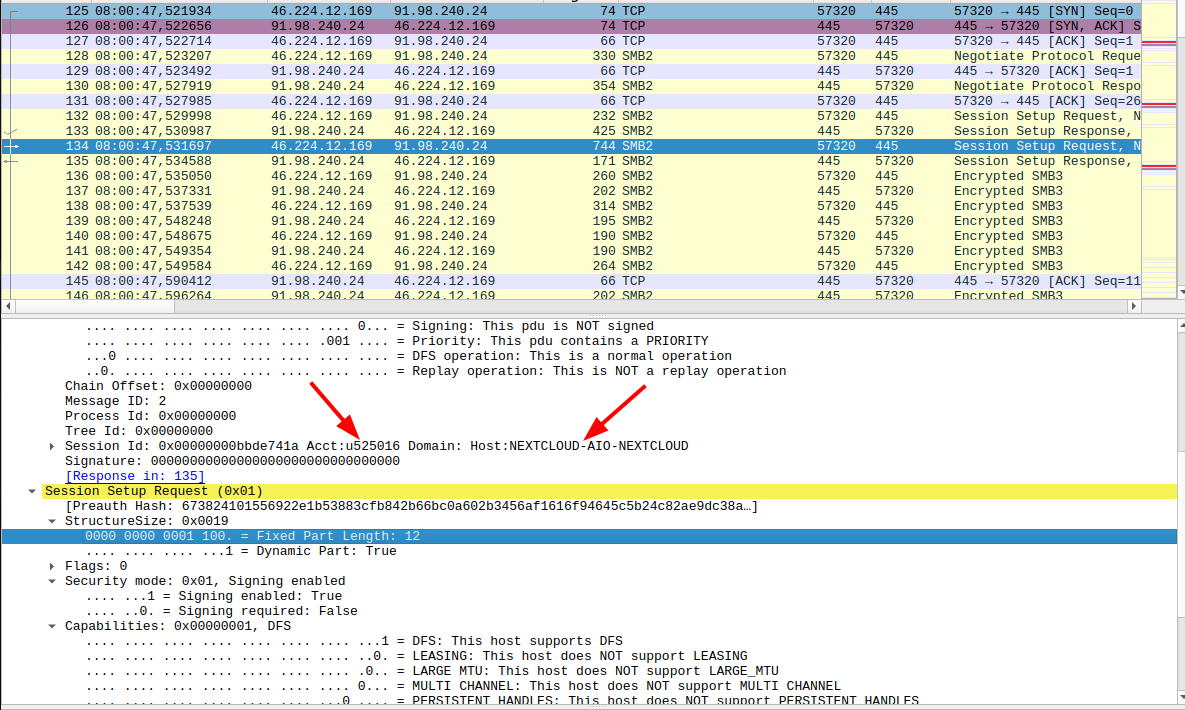
Task: Select the Signing required: False line
Action: 222,611
